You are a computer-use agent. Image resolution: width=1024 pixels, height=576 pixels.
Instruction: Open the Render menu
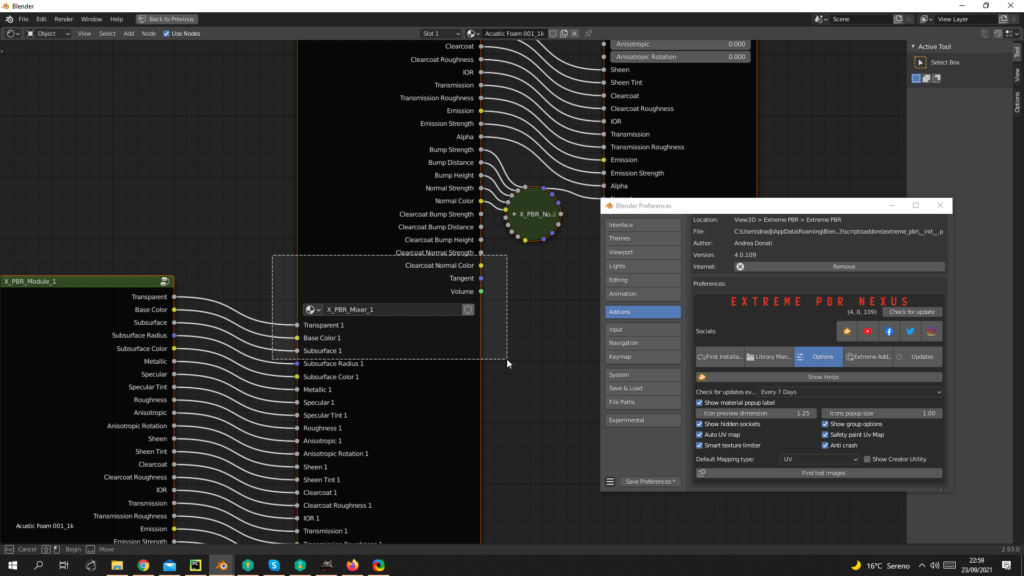pyautogui.click(x=63, y=20)
